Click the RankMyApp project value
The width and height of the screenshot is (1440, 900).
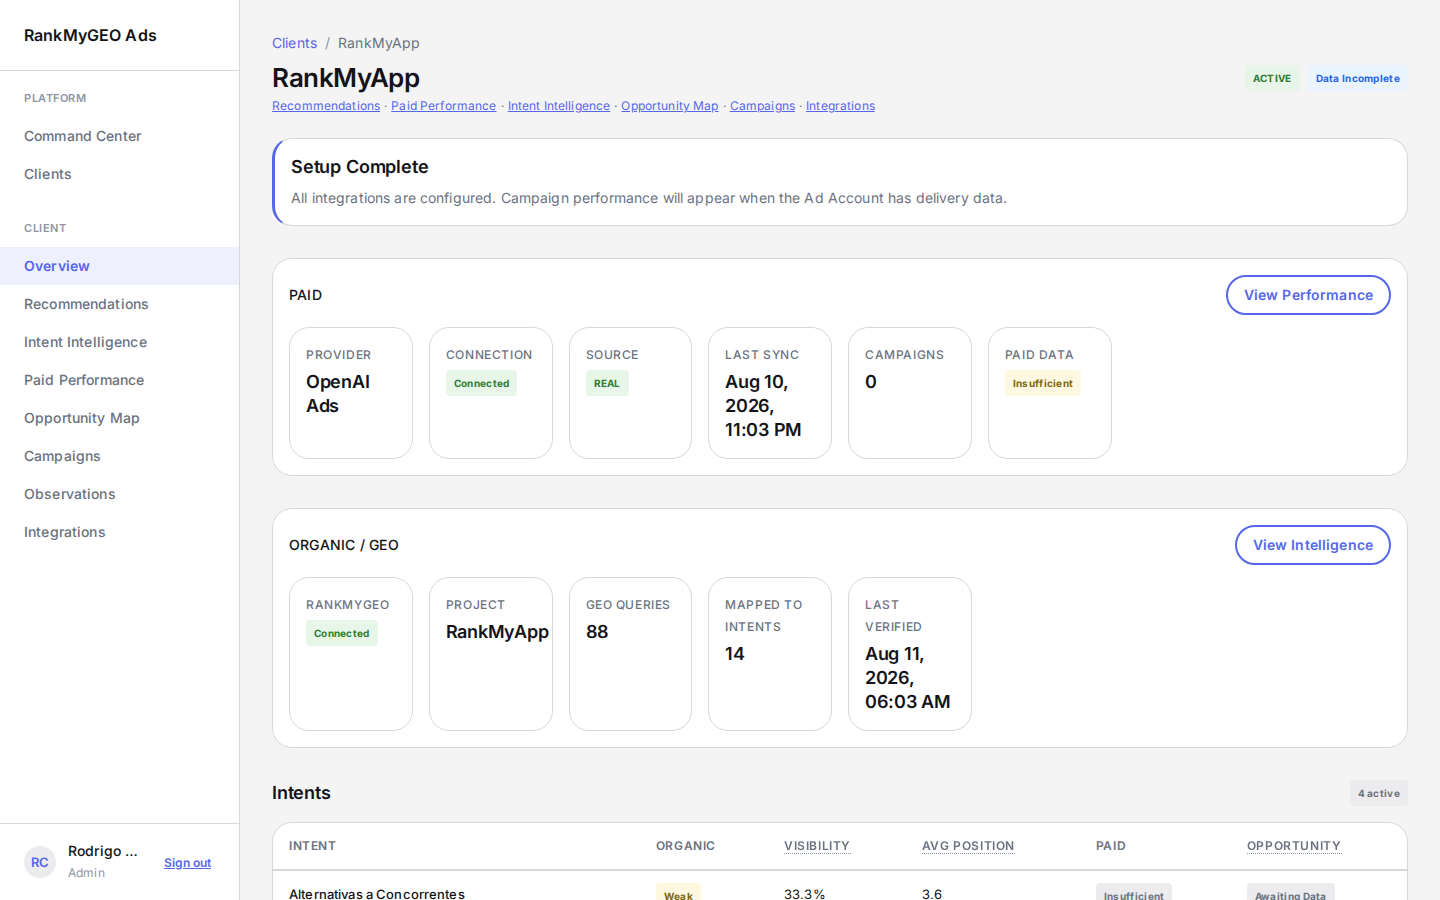point(497,632)
